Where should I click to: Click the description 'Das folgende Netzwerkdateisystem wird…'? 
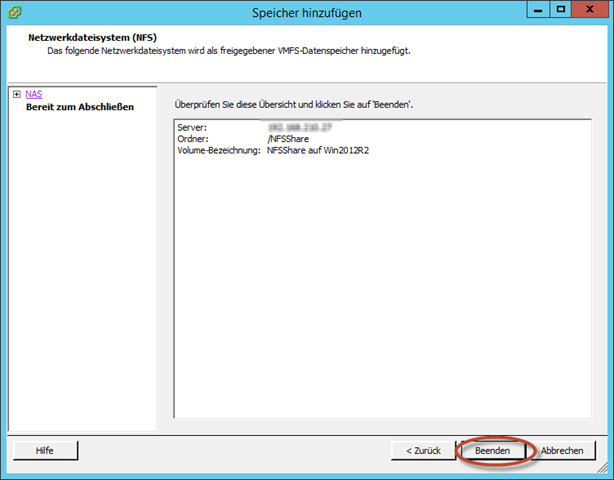(229, 51)
